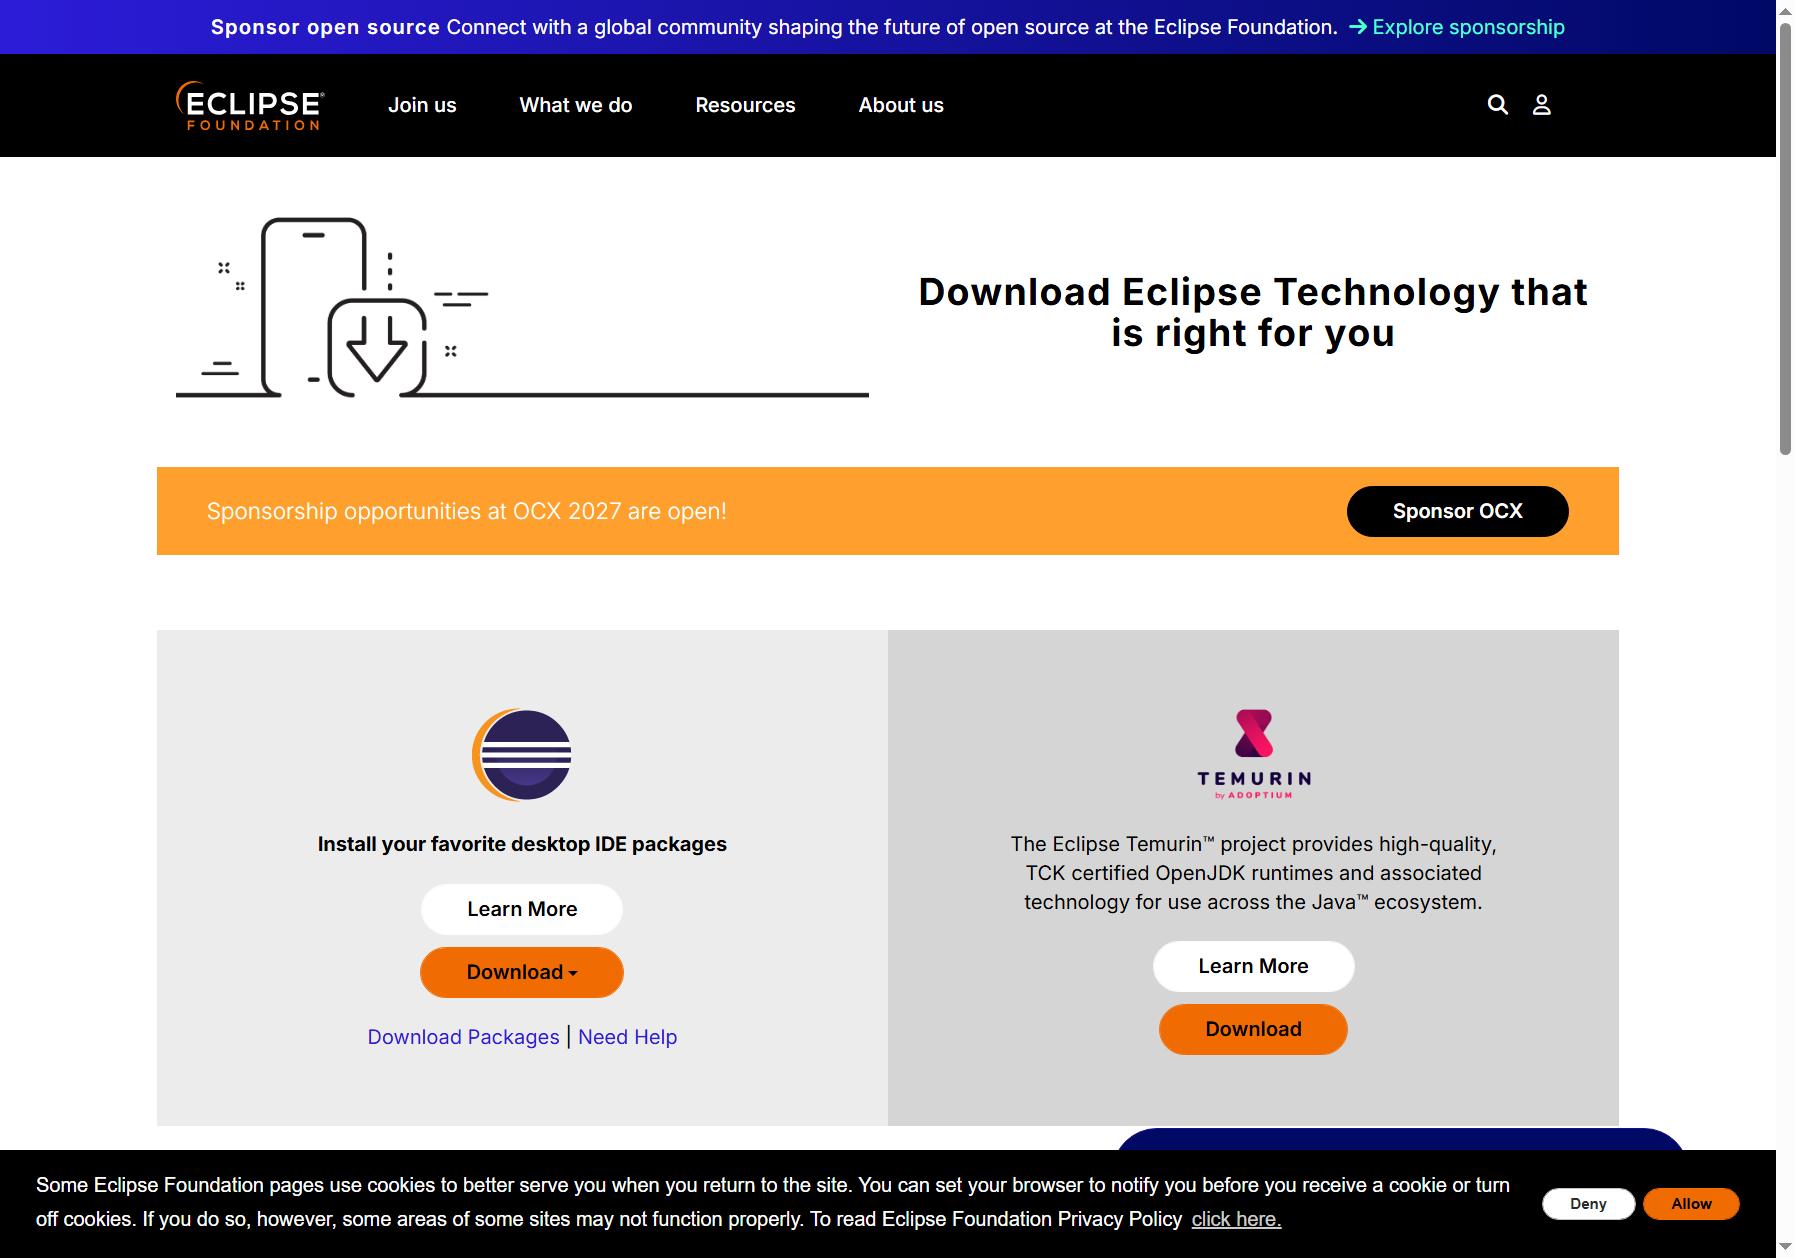Download Temurin with the orange button

coord(1253,1029)
